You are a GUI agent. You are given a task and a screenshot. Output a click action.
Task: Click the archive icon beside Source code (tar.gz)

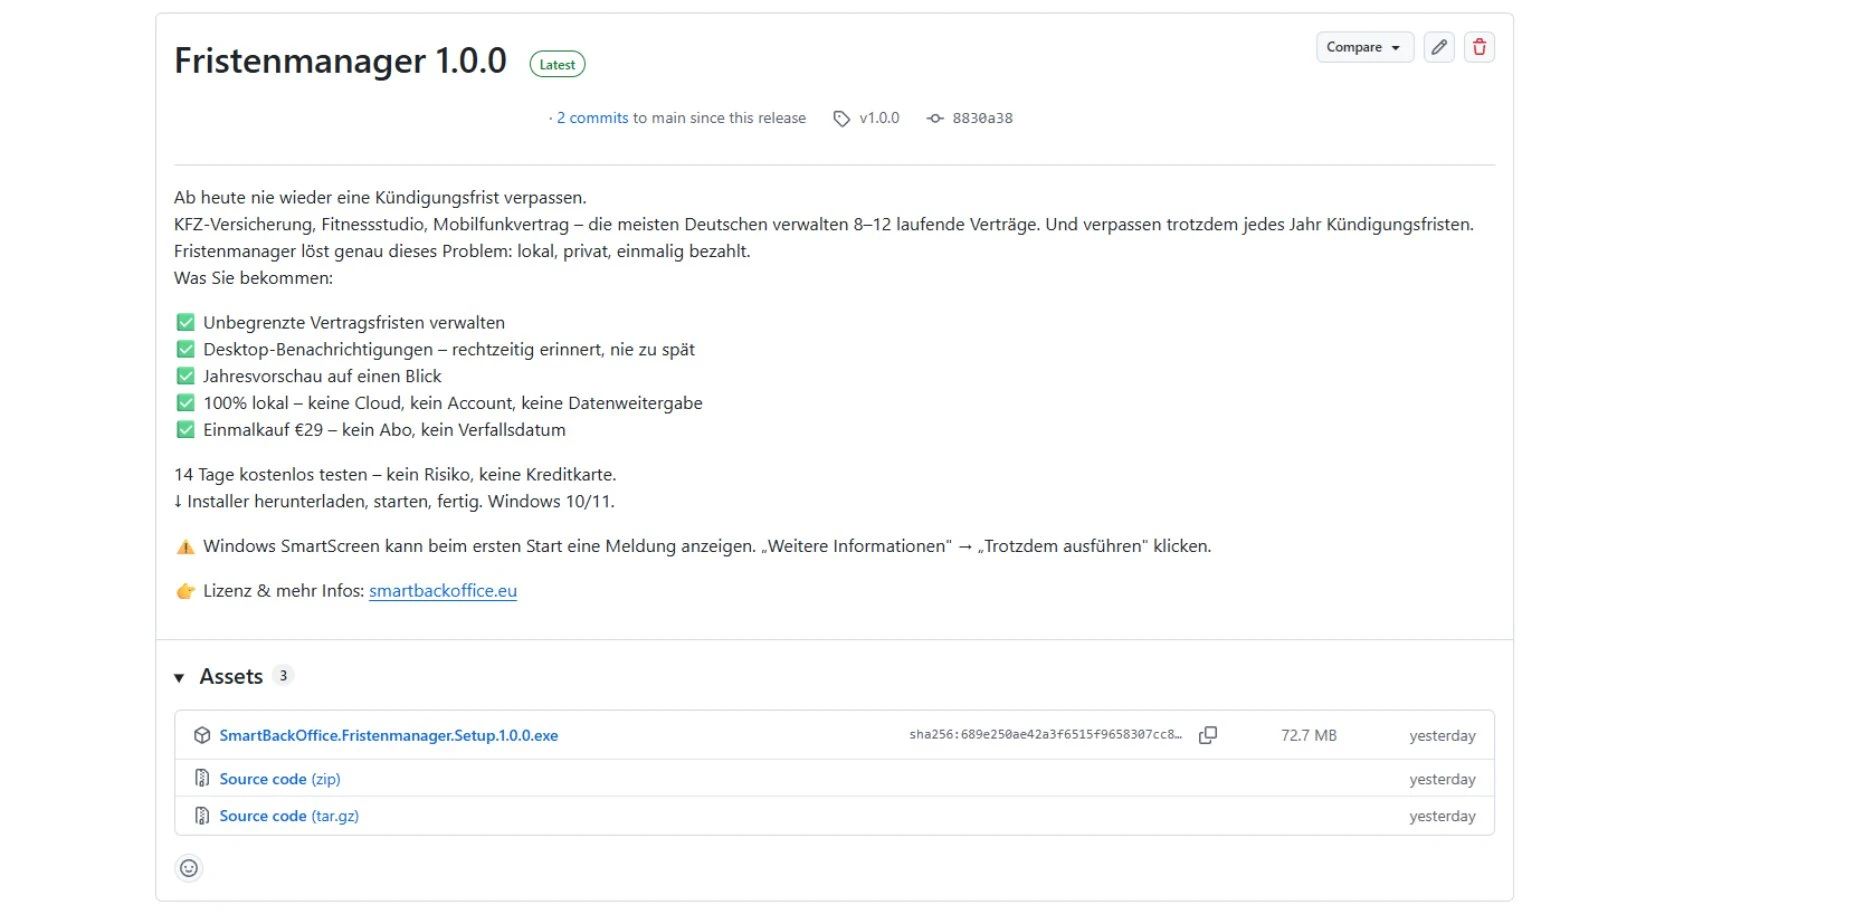tap(202, 816)
